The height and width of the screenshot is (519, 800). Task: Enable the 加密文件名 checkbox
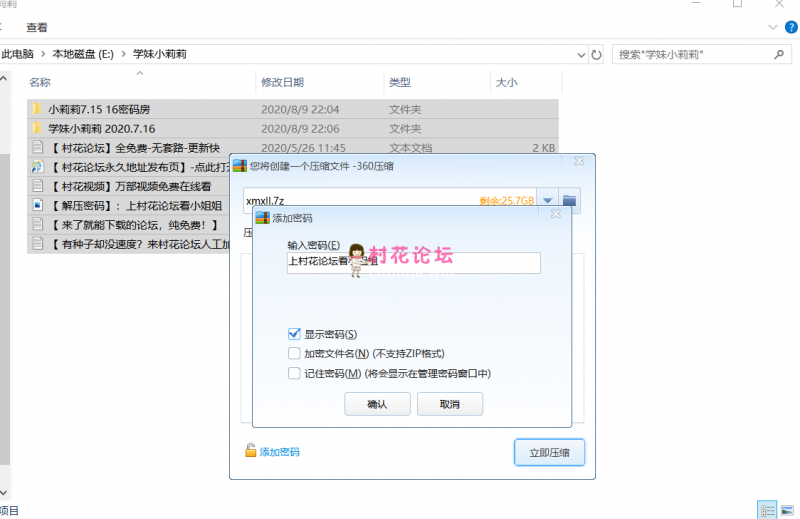294,353
